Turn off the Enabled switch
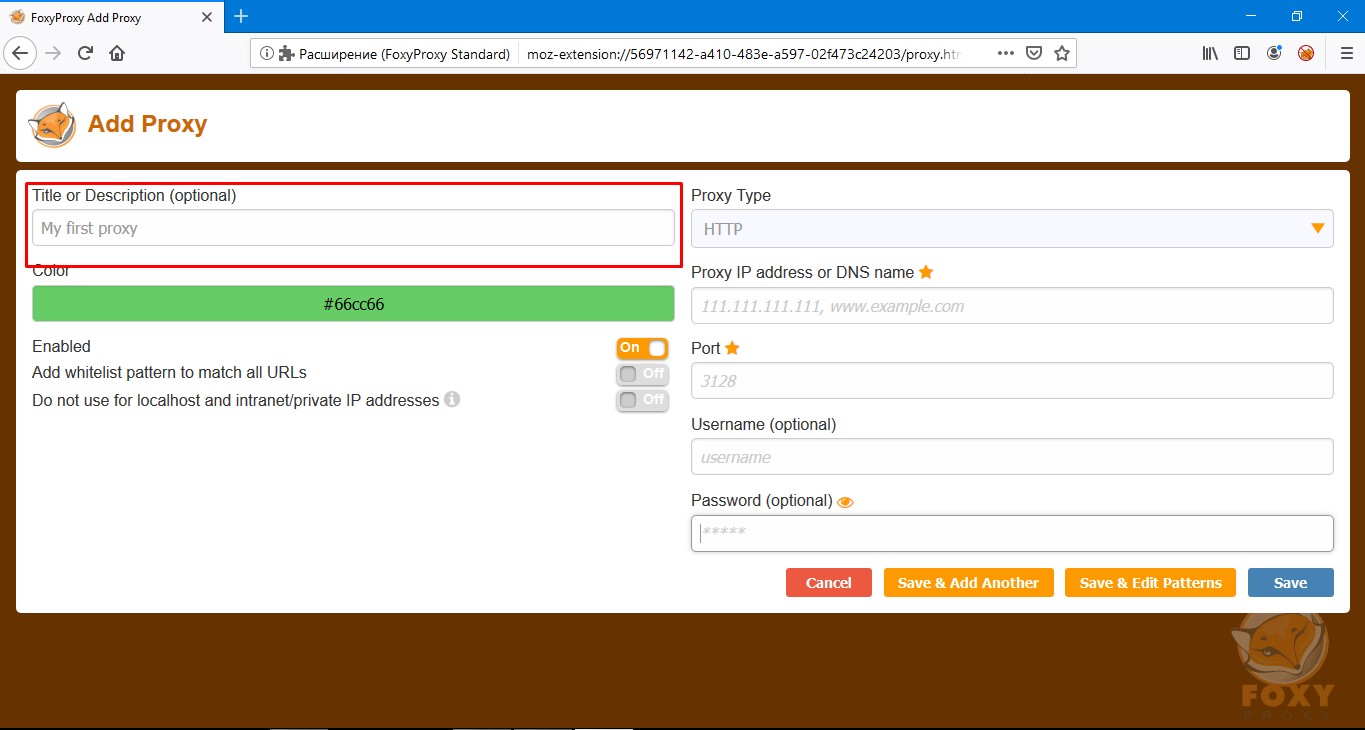 coord(642,348)
